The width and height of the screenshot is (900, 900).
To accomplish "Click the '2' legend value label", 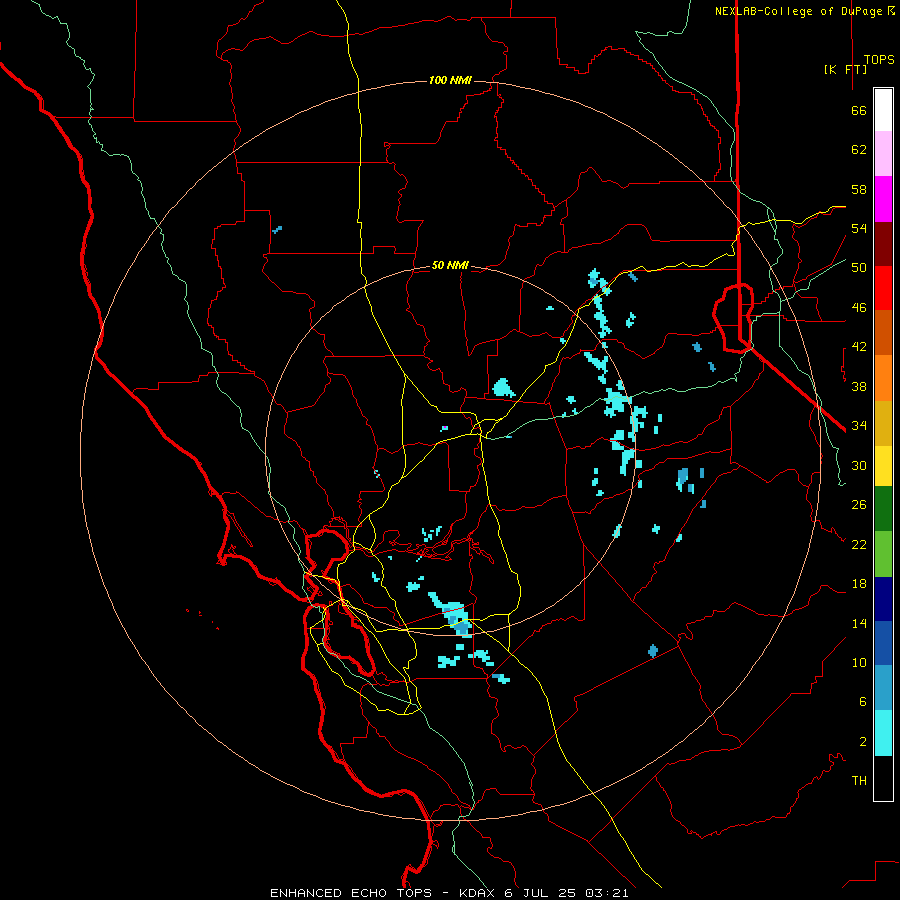I will (x=863, y=741).
